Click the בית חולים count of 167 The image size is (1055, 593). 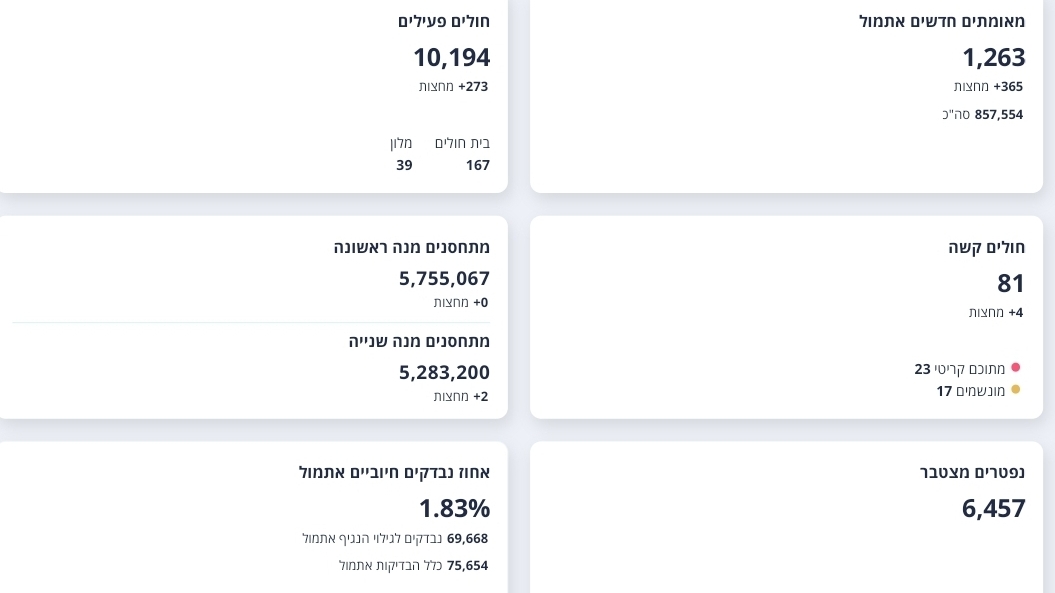477,165
